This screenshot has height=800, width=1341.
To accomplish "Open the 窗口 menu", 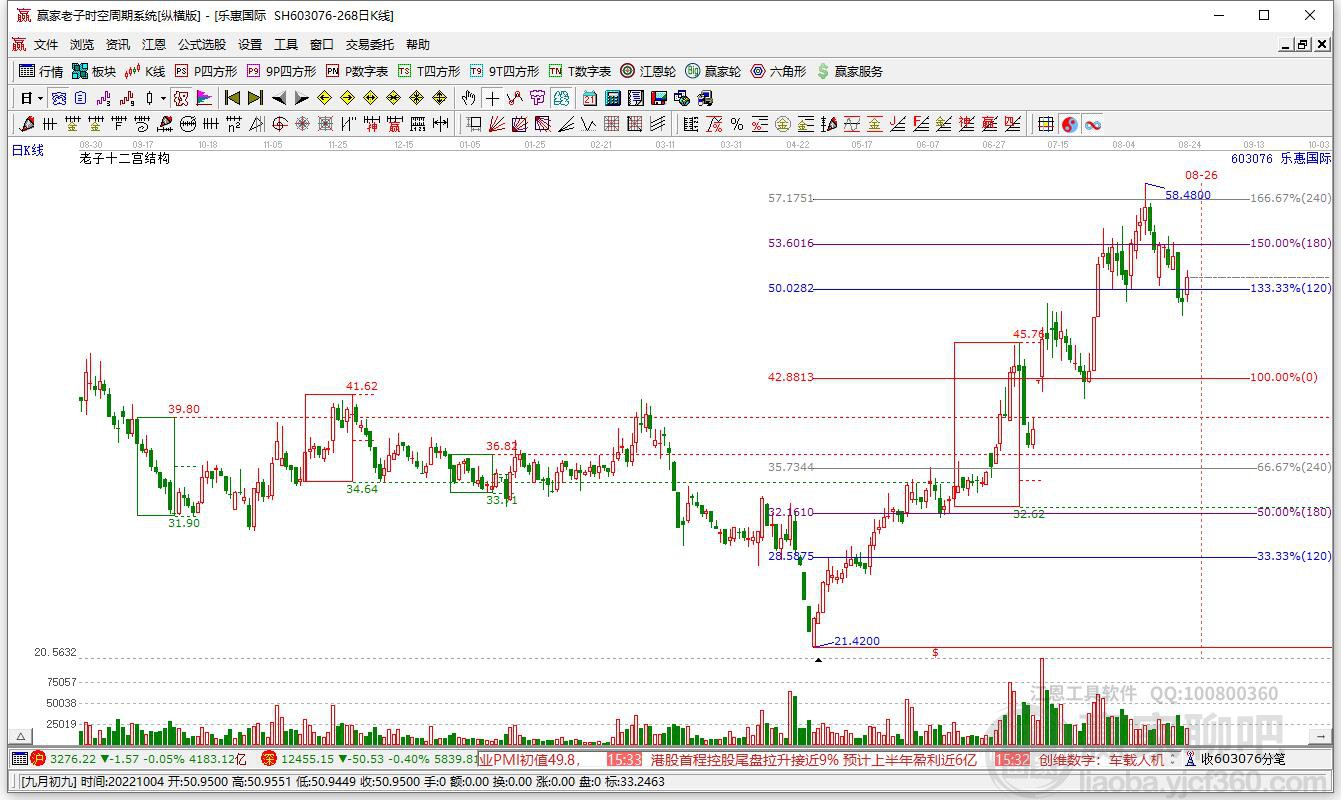I will click(322, 45).
